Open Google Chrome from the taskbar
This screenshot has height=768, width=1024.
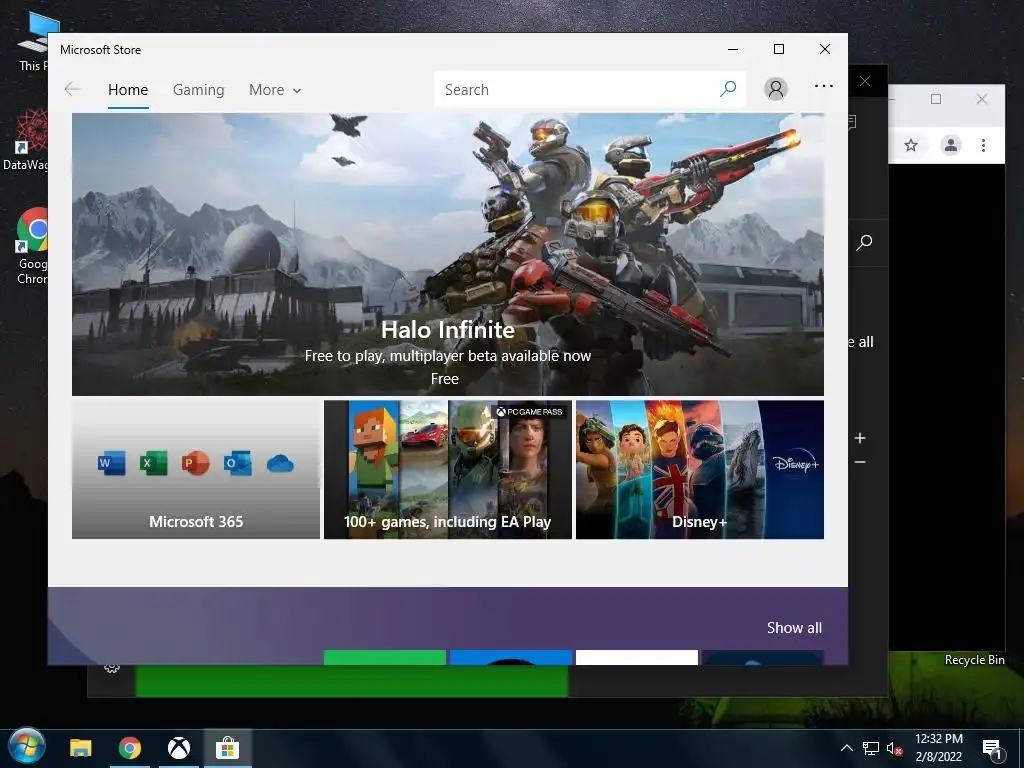(x=130, y=748)
